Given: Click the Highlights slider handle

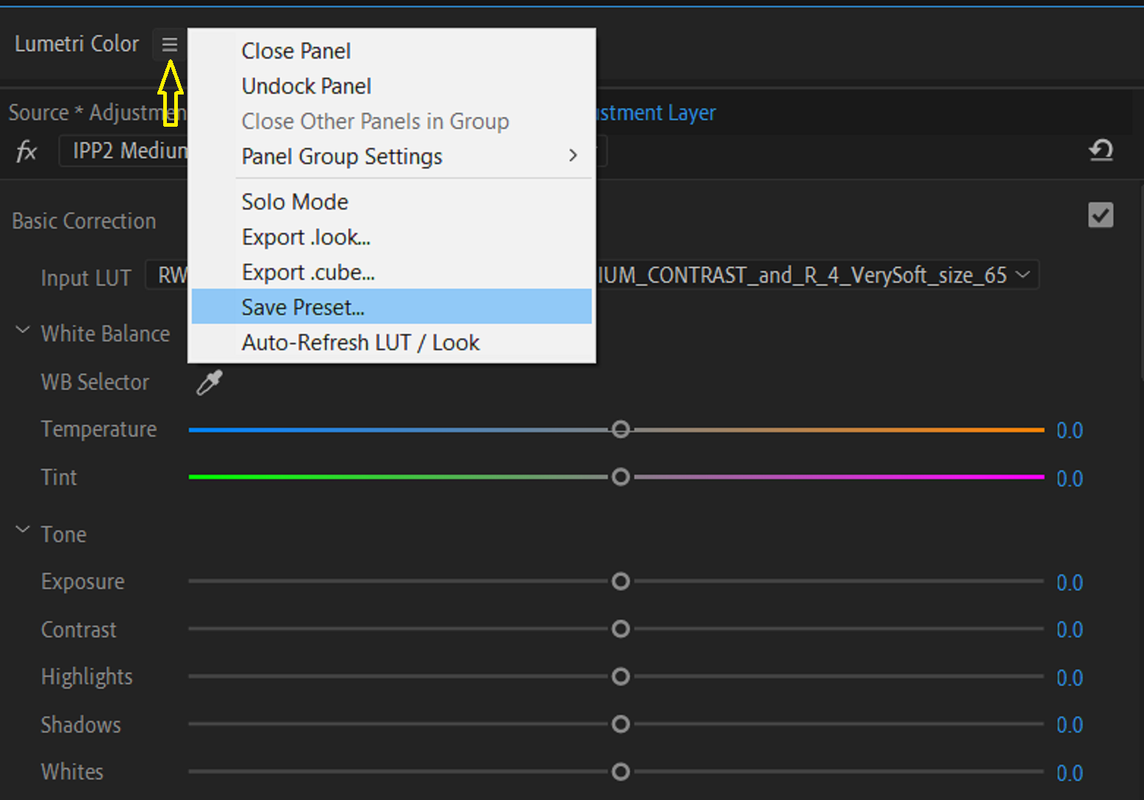Looking at the screenshot, I should click(621, 677).
